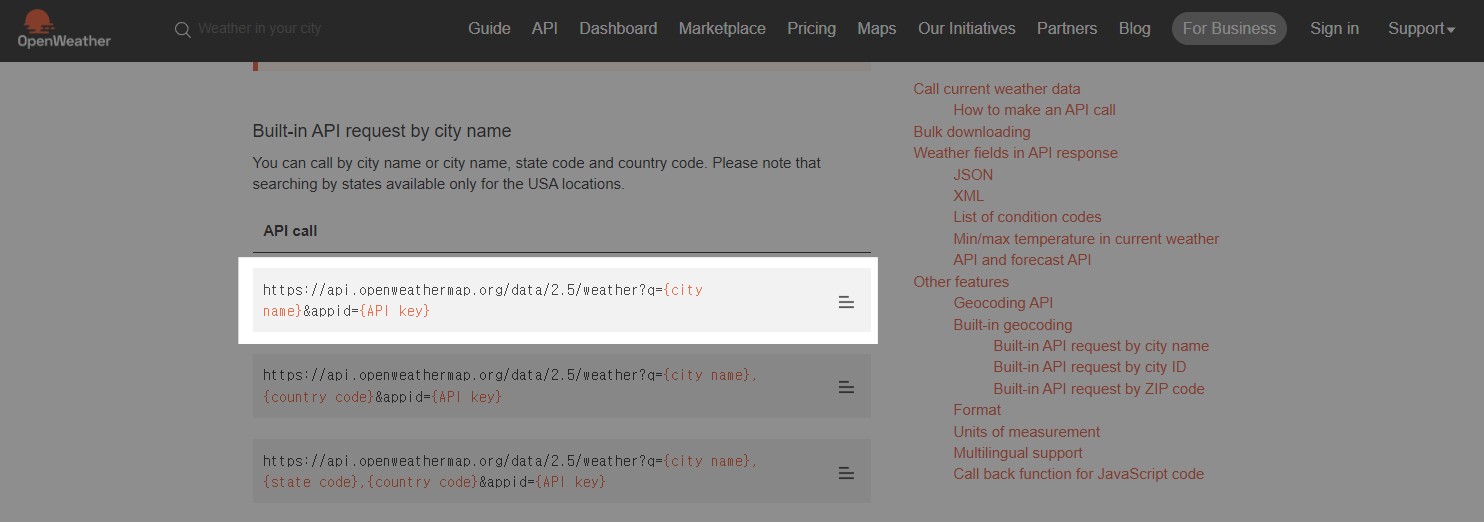Open 'Units of measurement' link

click(x=1026, y=432)
